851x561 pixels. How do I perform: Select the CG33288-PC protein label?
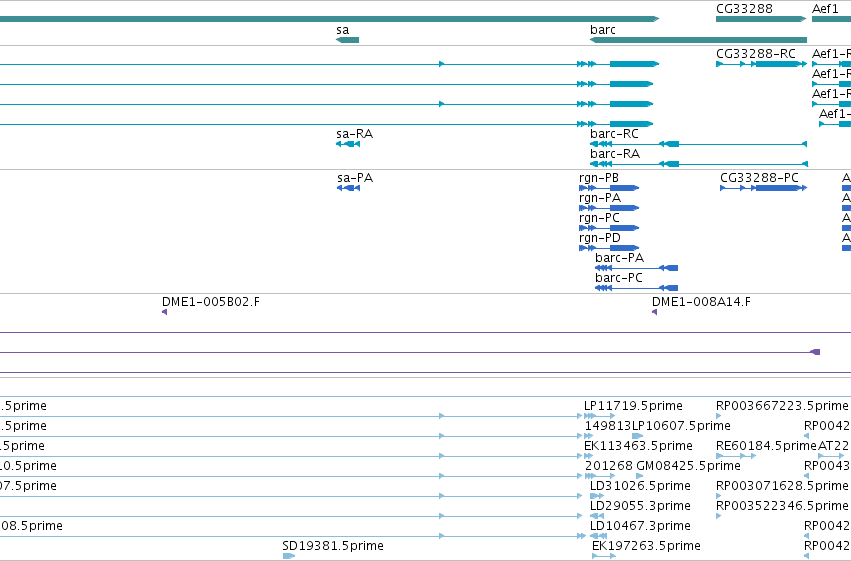pos(759,178)
